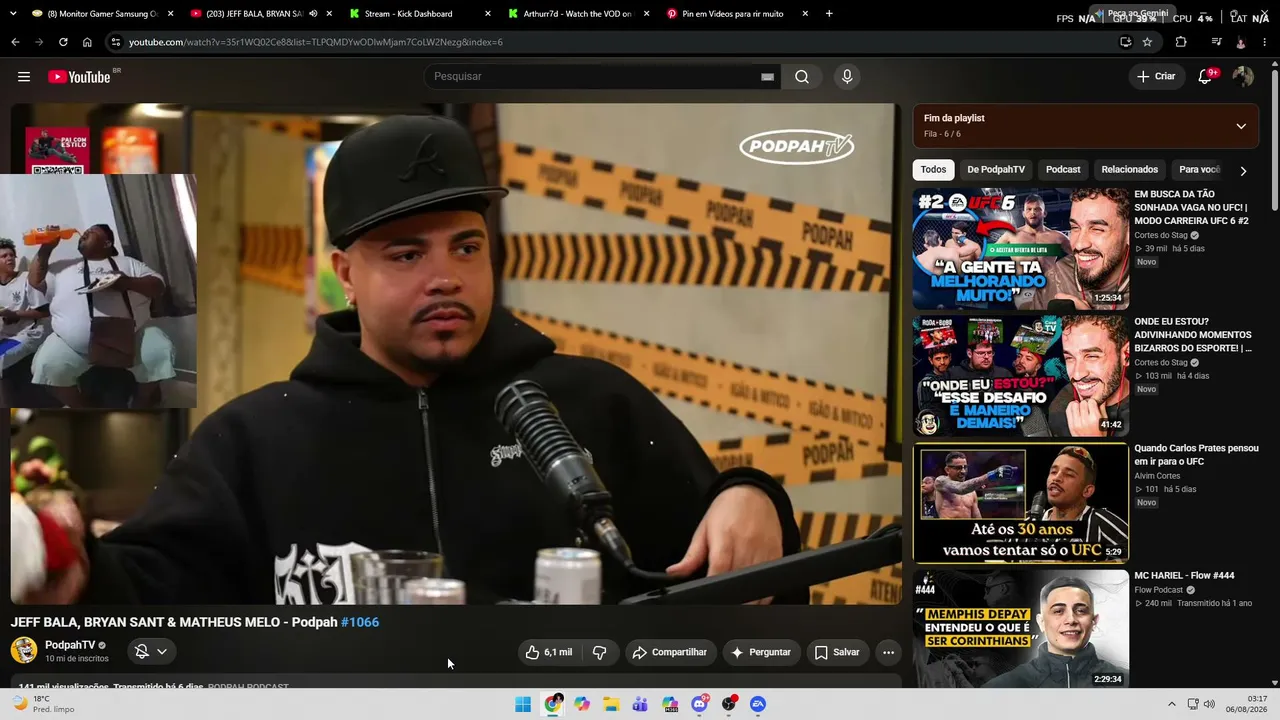1280x720 pixels.
Task: Expand the playlist panel chevron
Action: [x=1241, y=126]
